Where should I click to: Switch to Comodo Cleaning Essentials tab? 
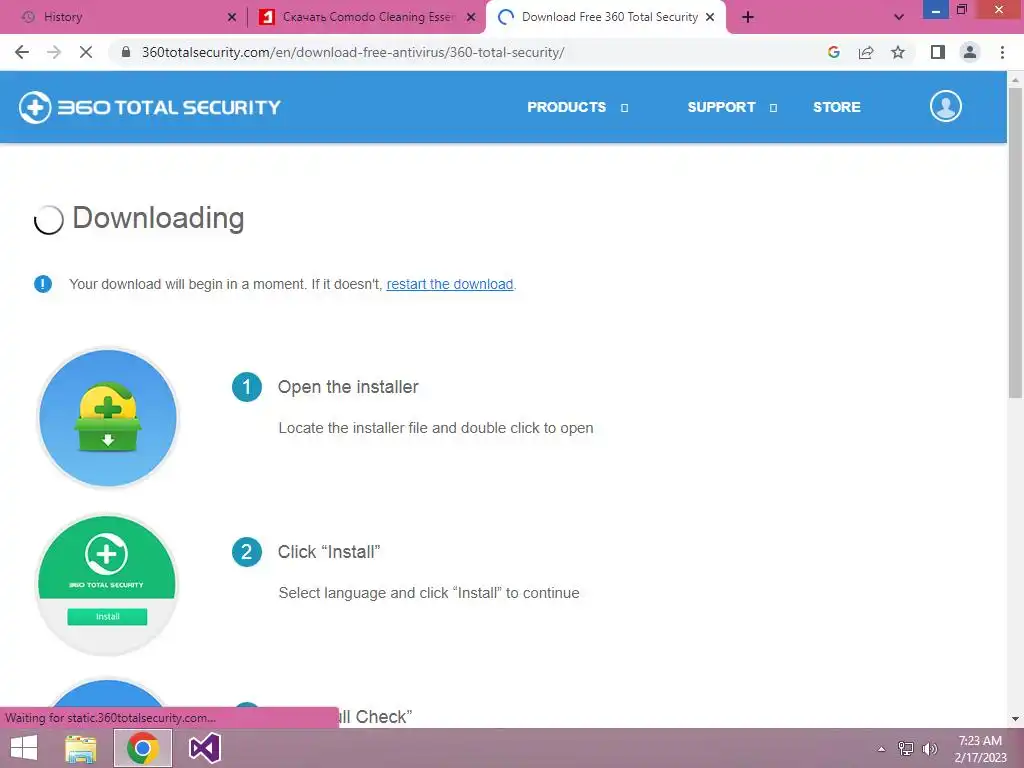click(x=366, y=17)
